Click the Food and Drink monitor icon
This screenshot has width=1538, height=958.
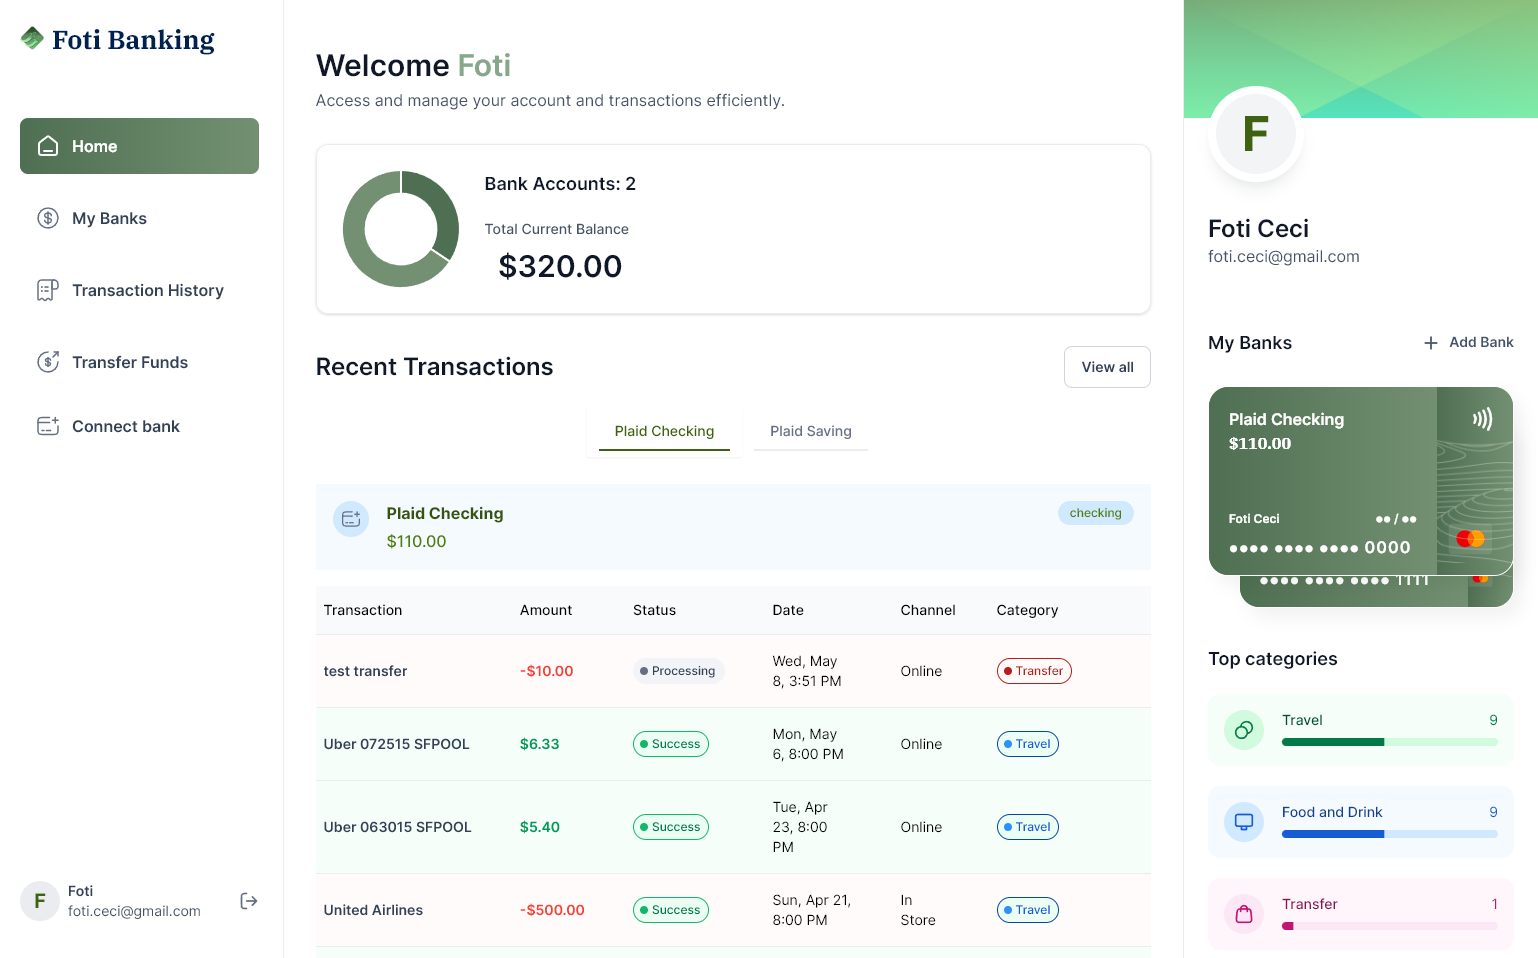point(1243,822)
